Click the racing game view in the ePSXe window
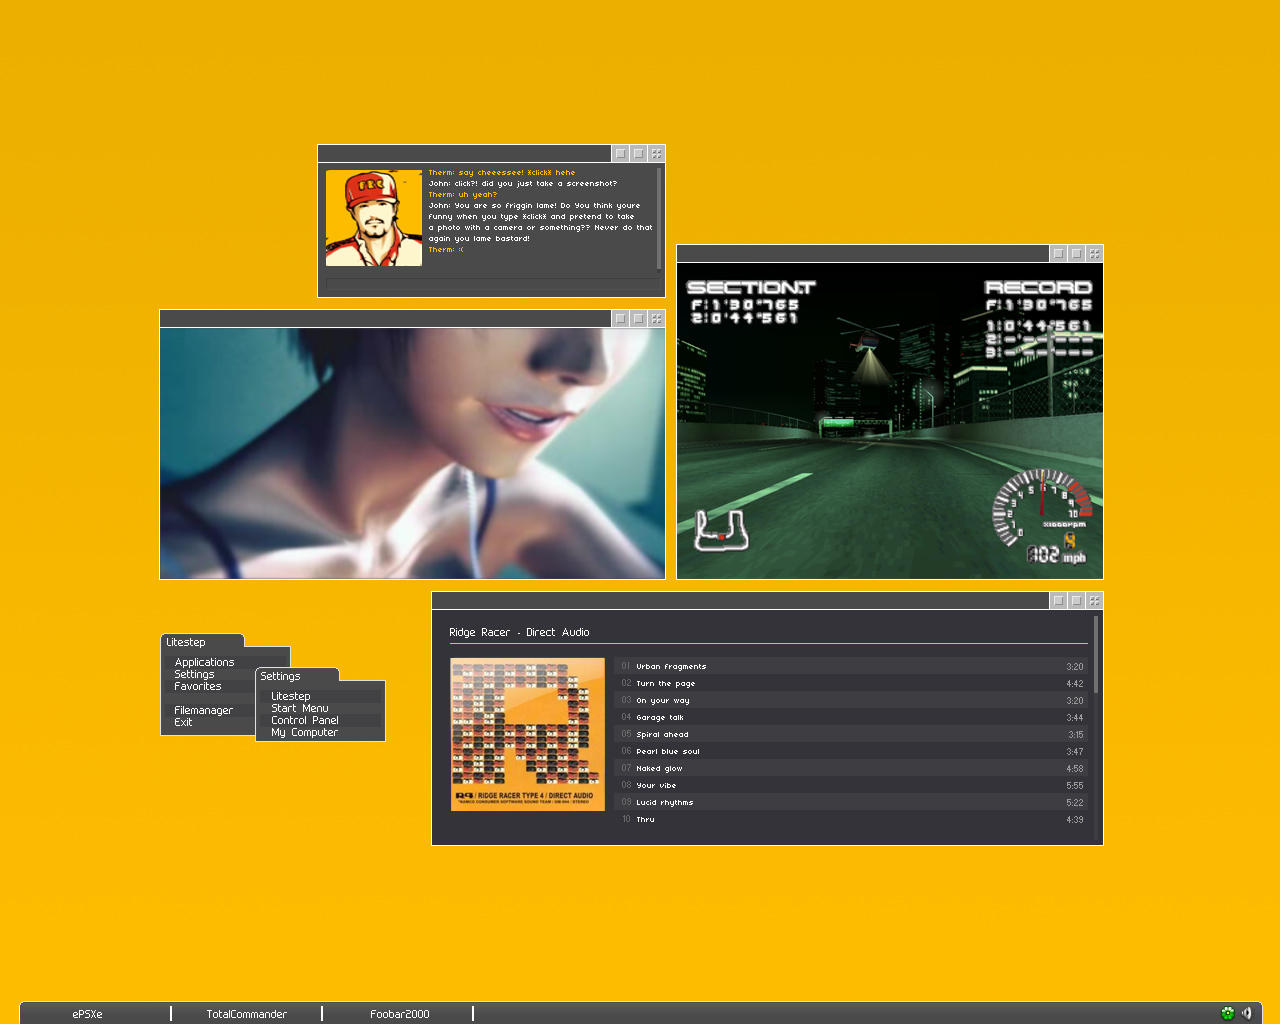Screen dimensions: 1280x1024 [x=890, y=421]
